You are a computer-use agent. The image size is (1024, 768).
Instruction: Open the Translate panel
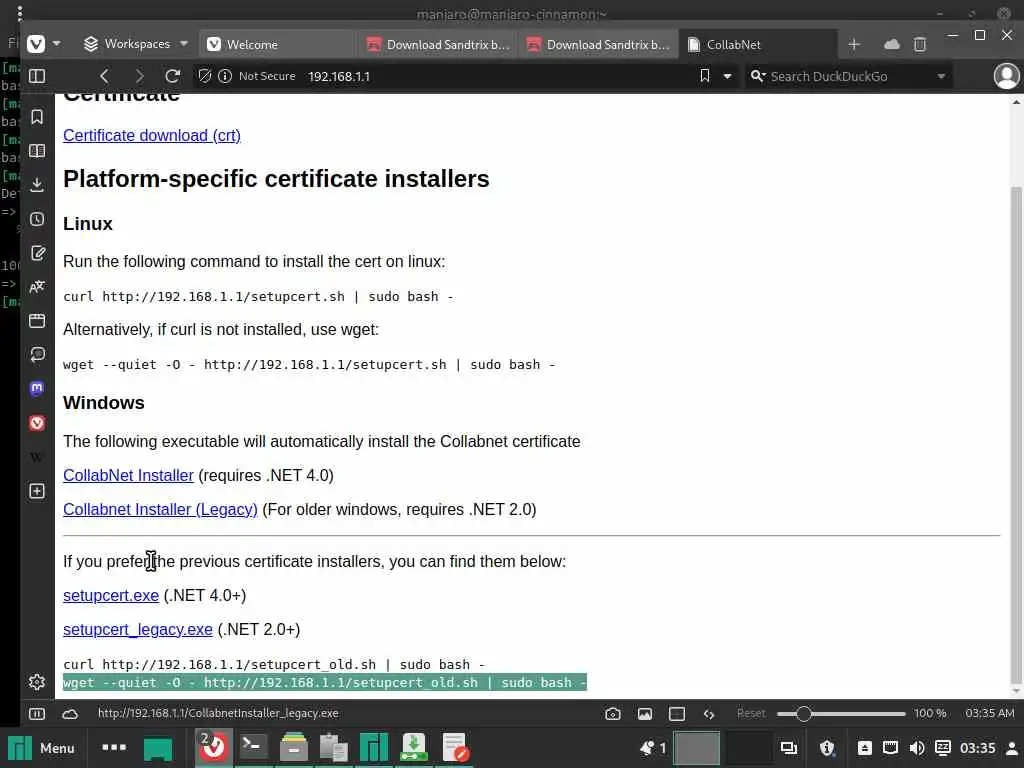pyautogui.click(x=37, y=287)
